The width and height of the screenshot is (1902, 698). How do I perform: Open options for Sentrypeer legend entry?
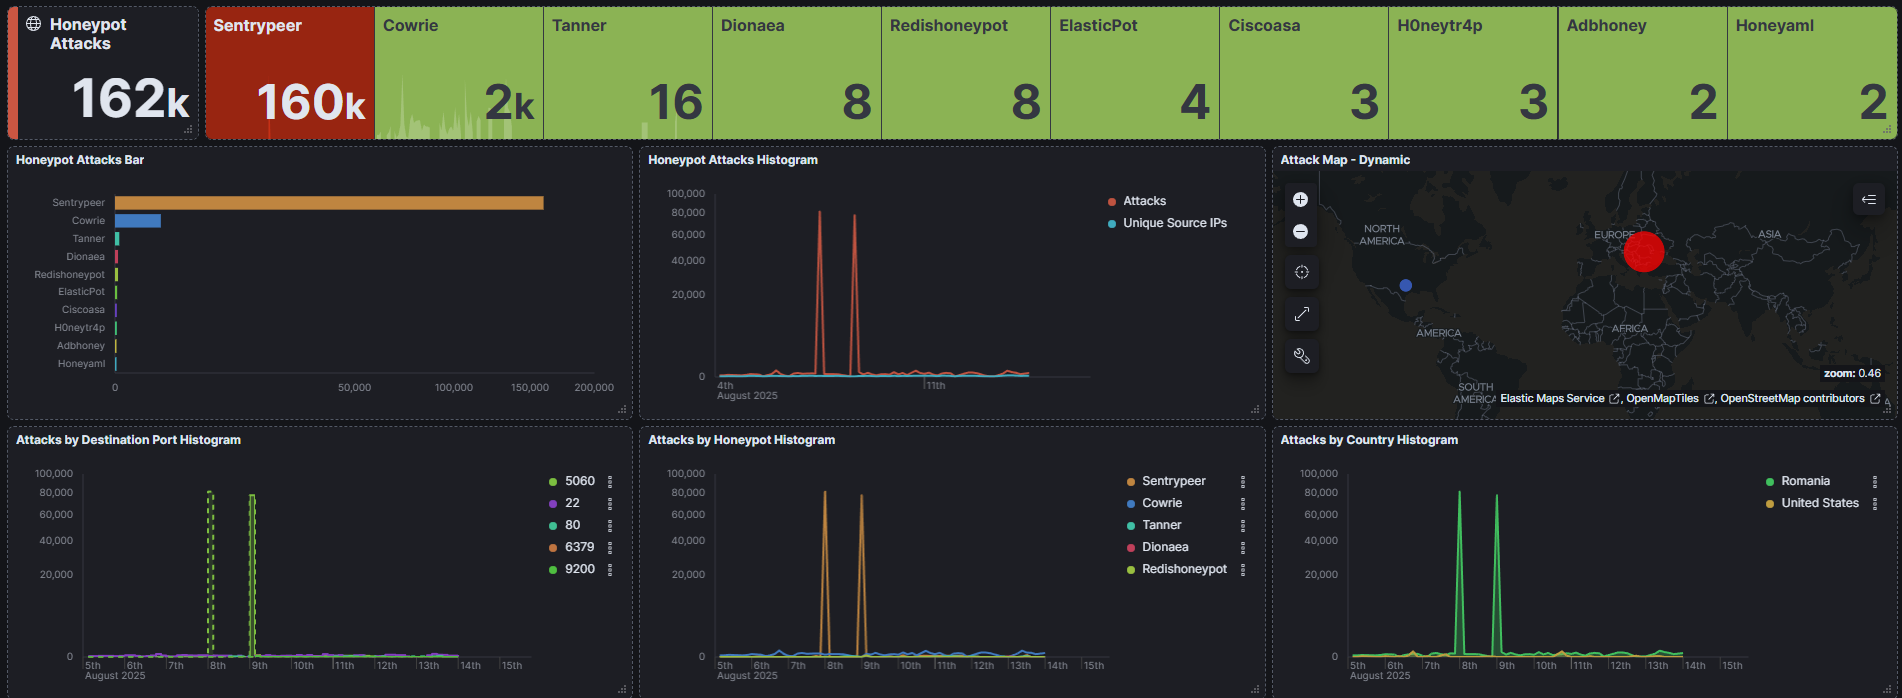(x=1243, y=481)
